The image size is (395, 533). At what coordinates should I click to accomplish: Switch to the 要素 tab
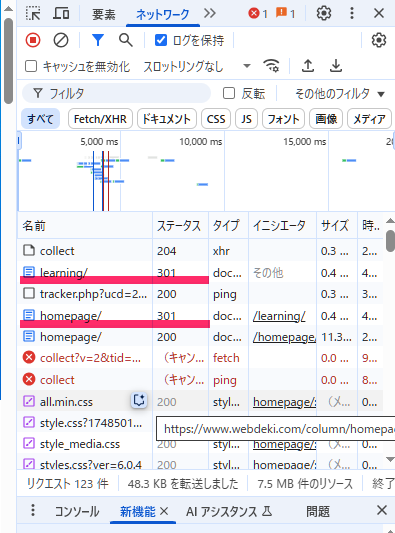coord(104,14)
